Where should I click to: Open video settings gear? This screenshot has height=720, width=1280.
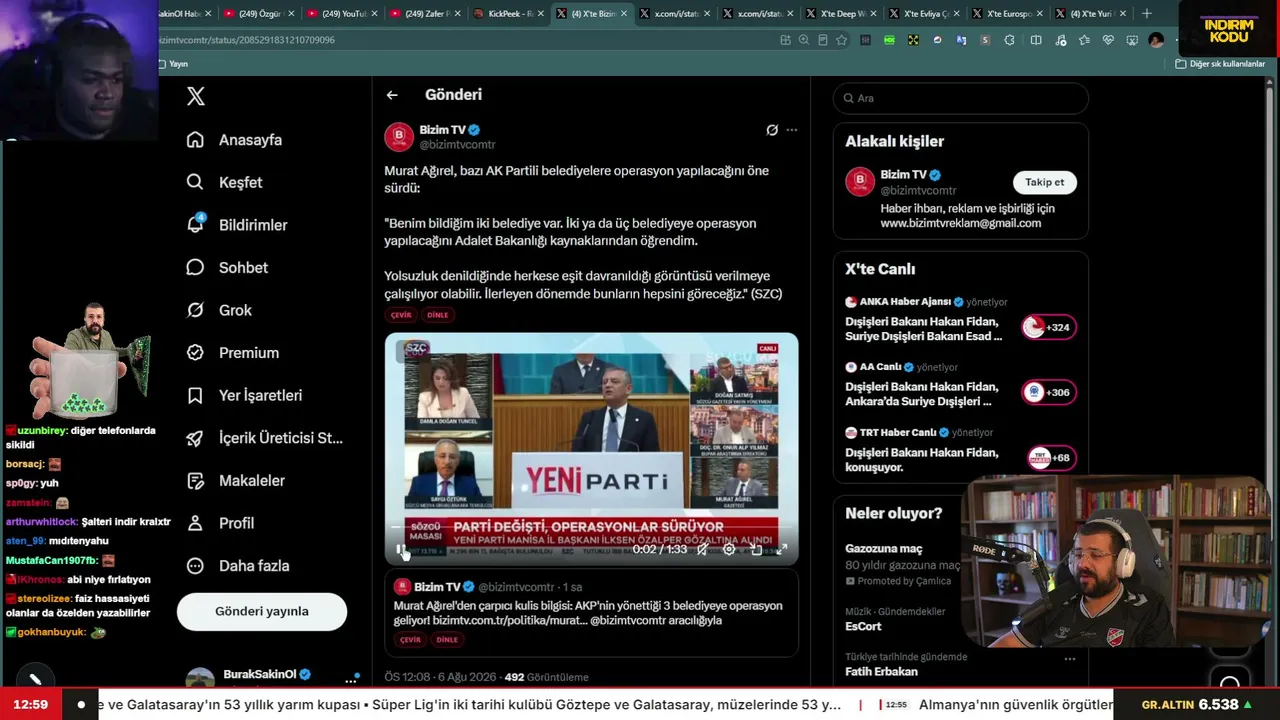coord(729,549)
